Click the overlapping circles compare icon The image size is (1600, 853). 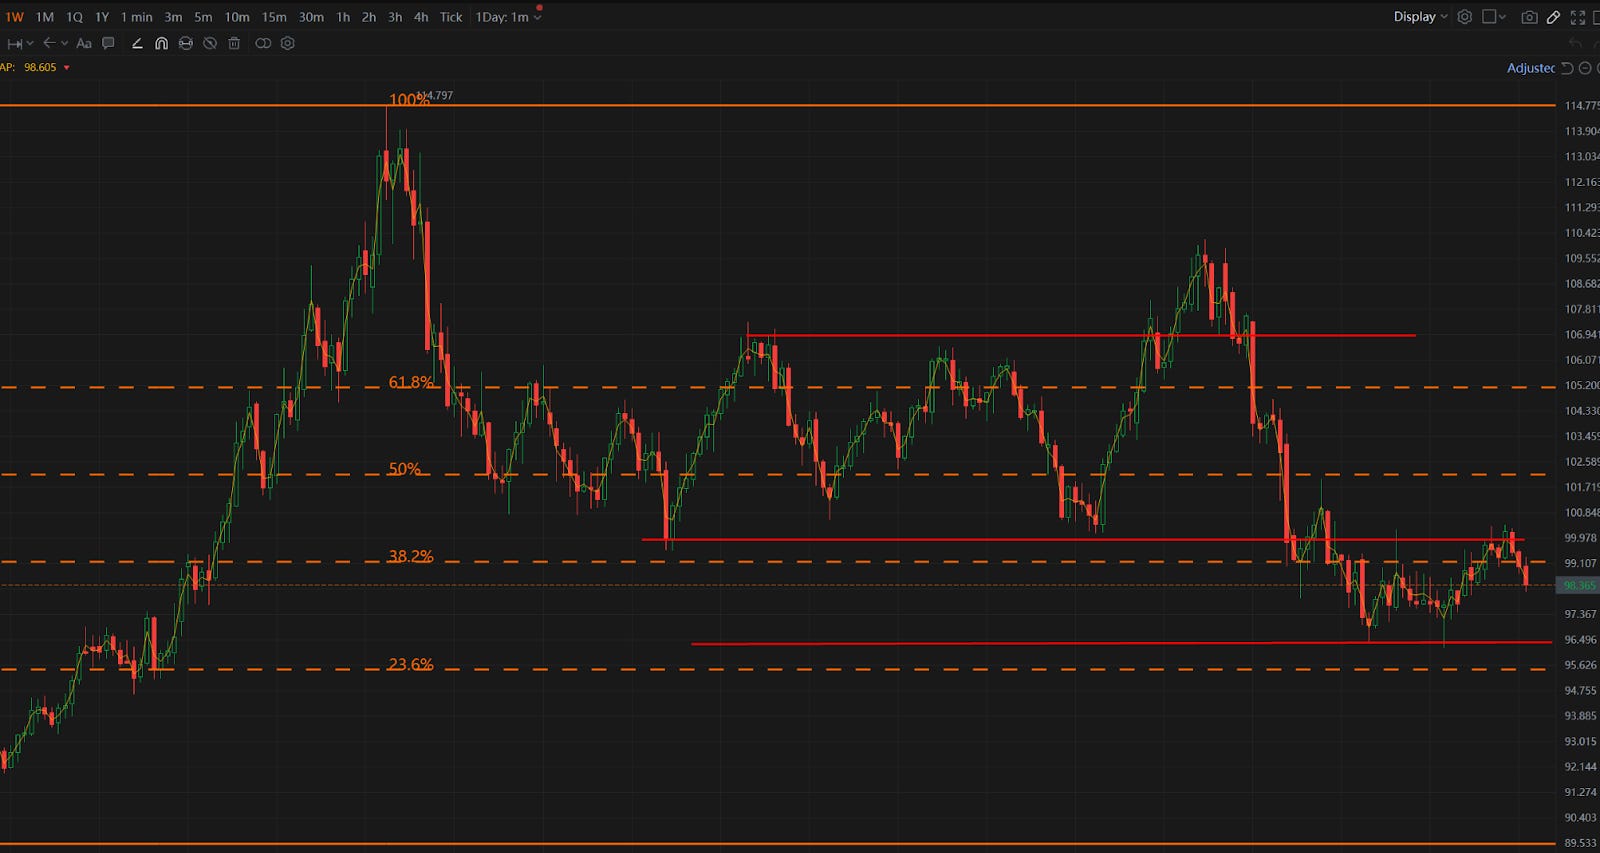(x=263, y=43)
